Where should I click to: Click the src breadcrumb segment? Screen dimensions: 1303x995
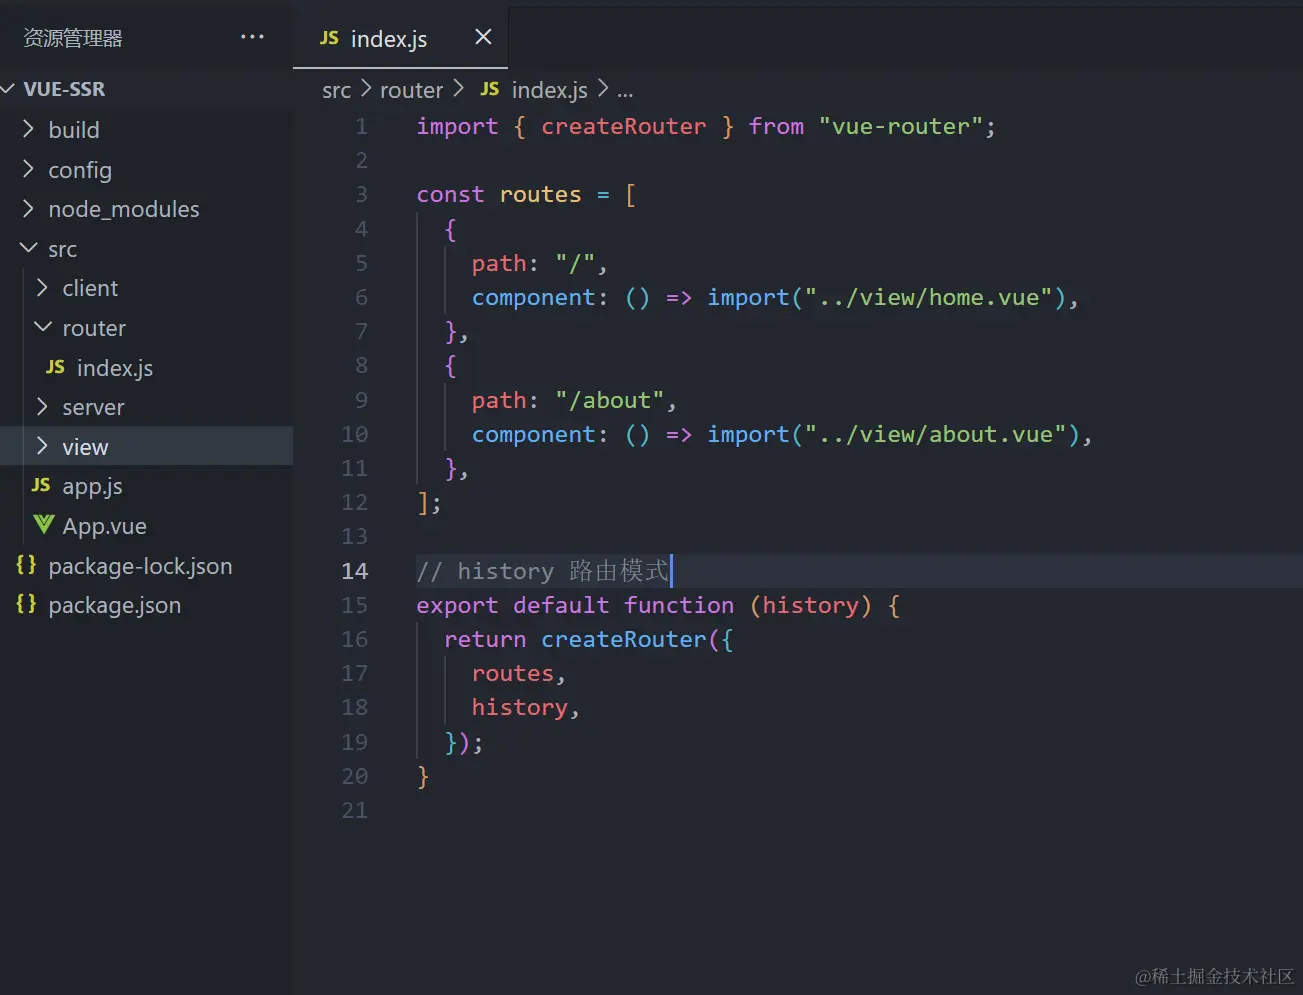pos(336,91)
